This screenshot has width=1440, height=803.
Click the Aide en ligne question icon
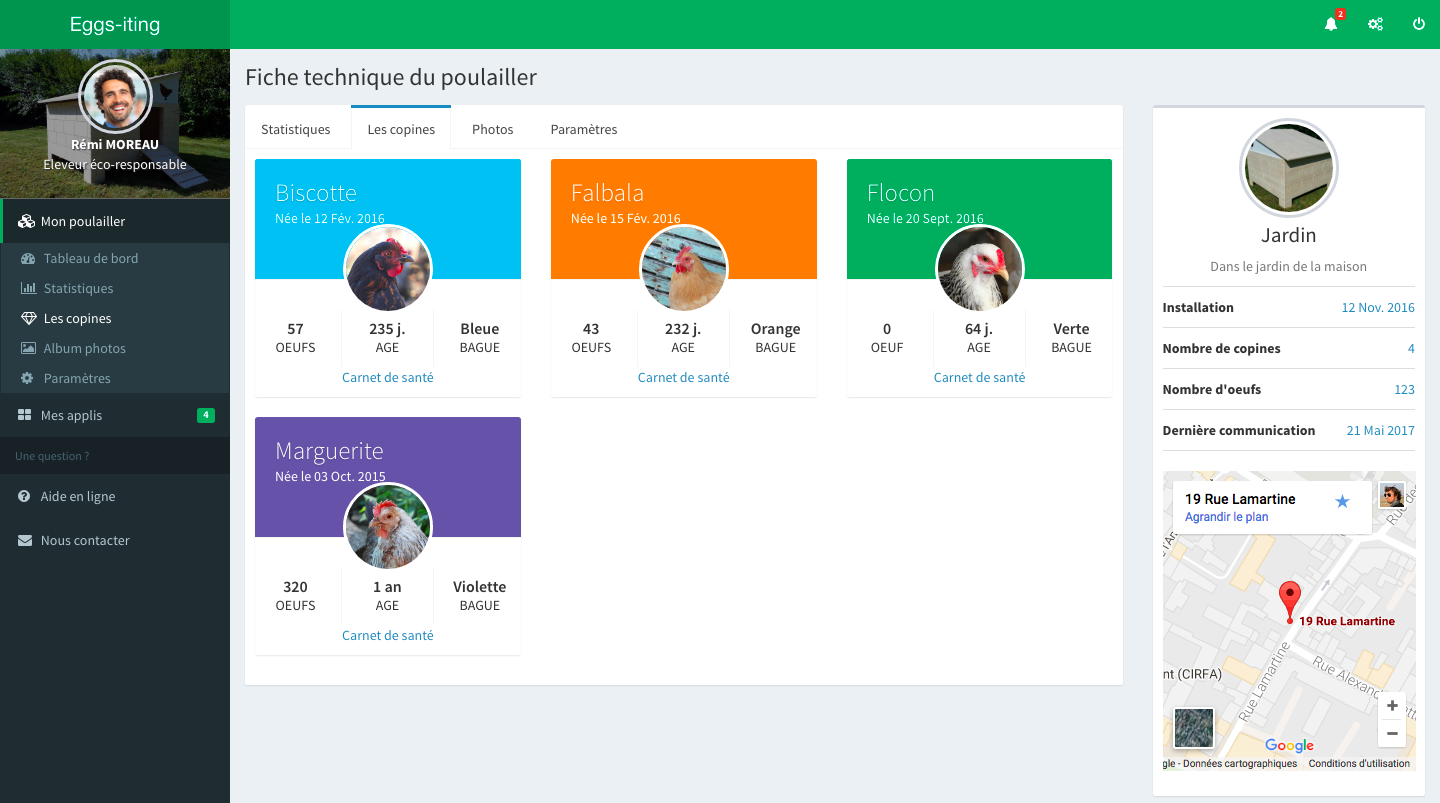point(25,496)
